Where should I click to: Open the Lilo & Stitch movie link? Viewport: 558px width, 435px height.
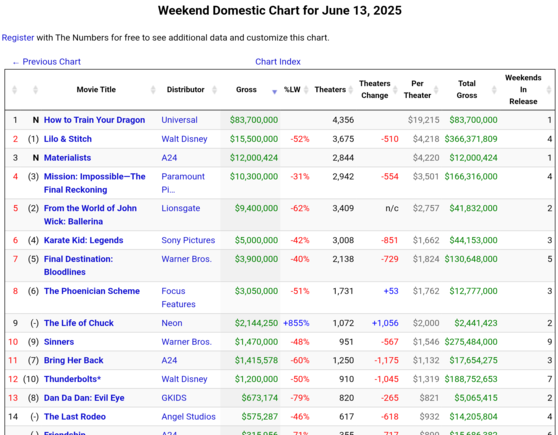tap(68, 139)
